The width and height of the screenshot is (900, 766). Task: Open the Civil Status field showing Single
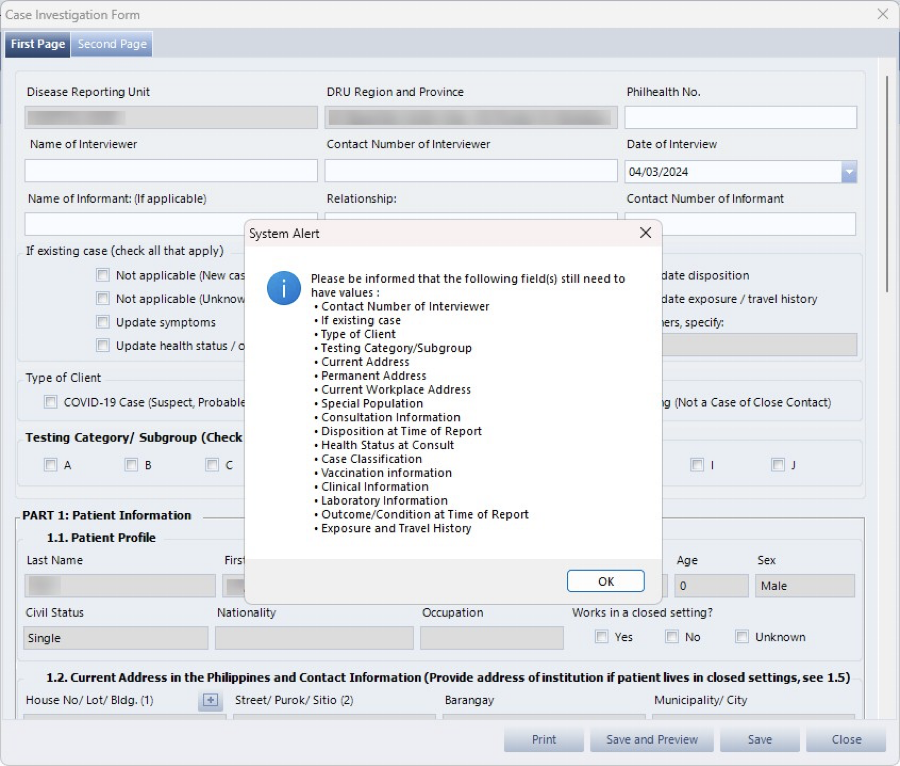pos(116,638)
